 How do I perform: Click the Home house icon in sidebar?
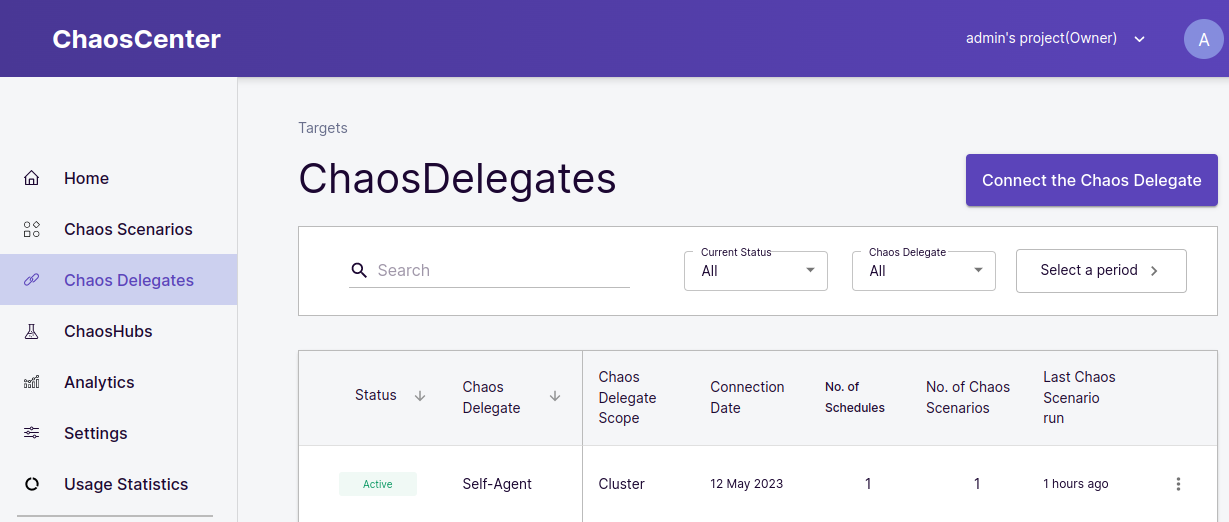coord(32,179)
